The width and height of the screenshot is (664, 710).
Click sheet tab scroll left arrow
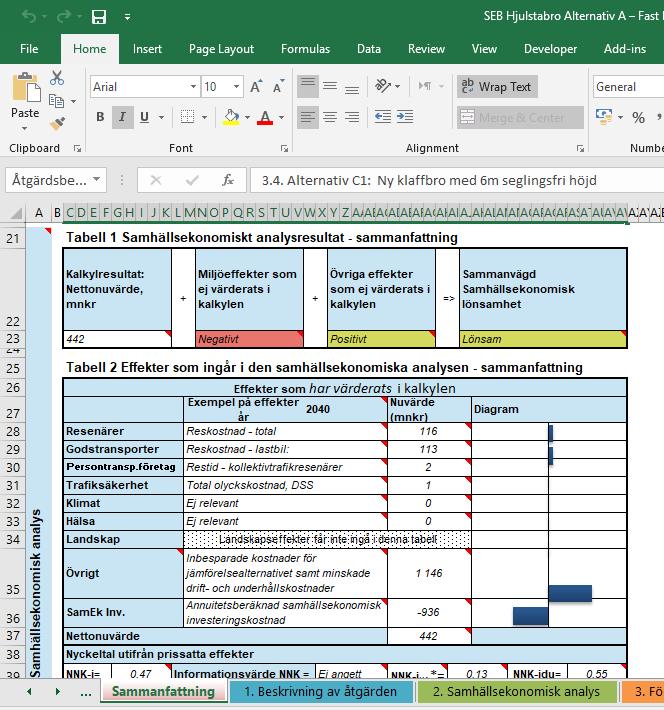click(x=29, y=691)
